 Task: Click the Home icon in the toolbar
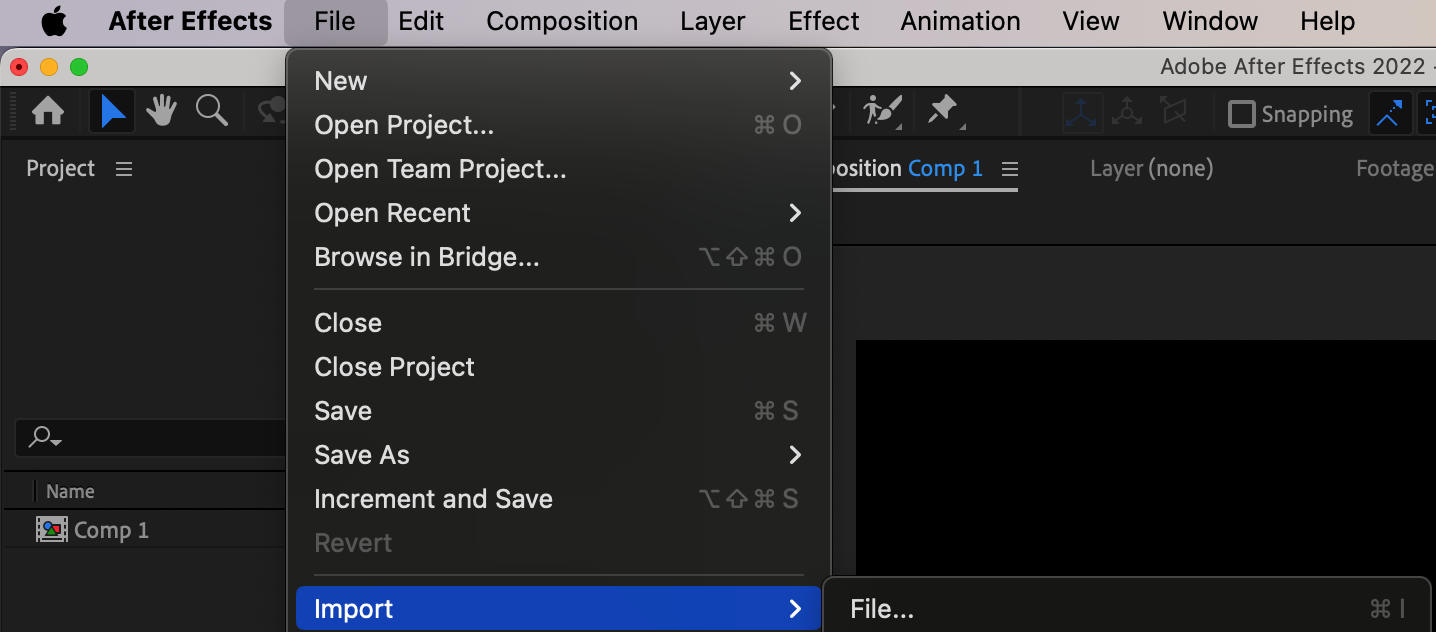(48, 112)
